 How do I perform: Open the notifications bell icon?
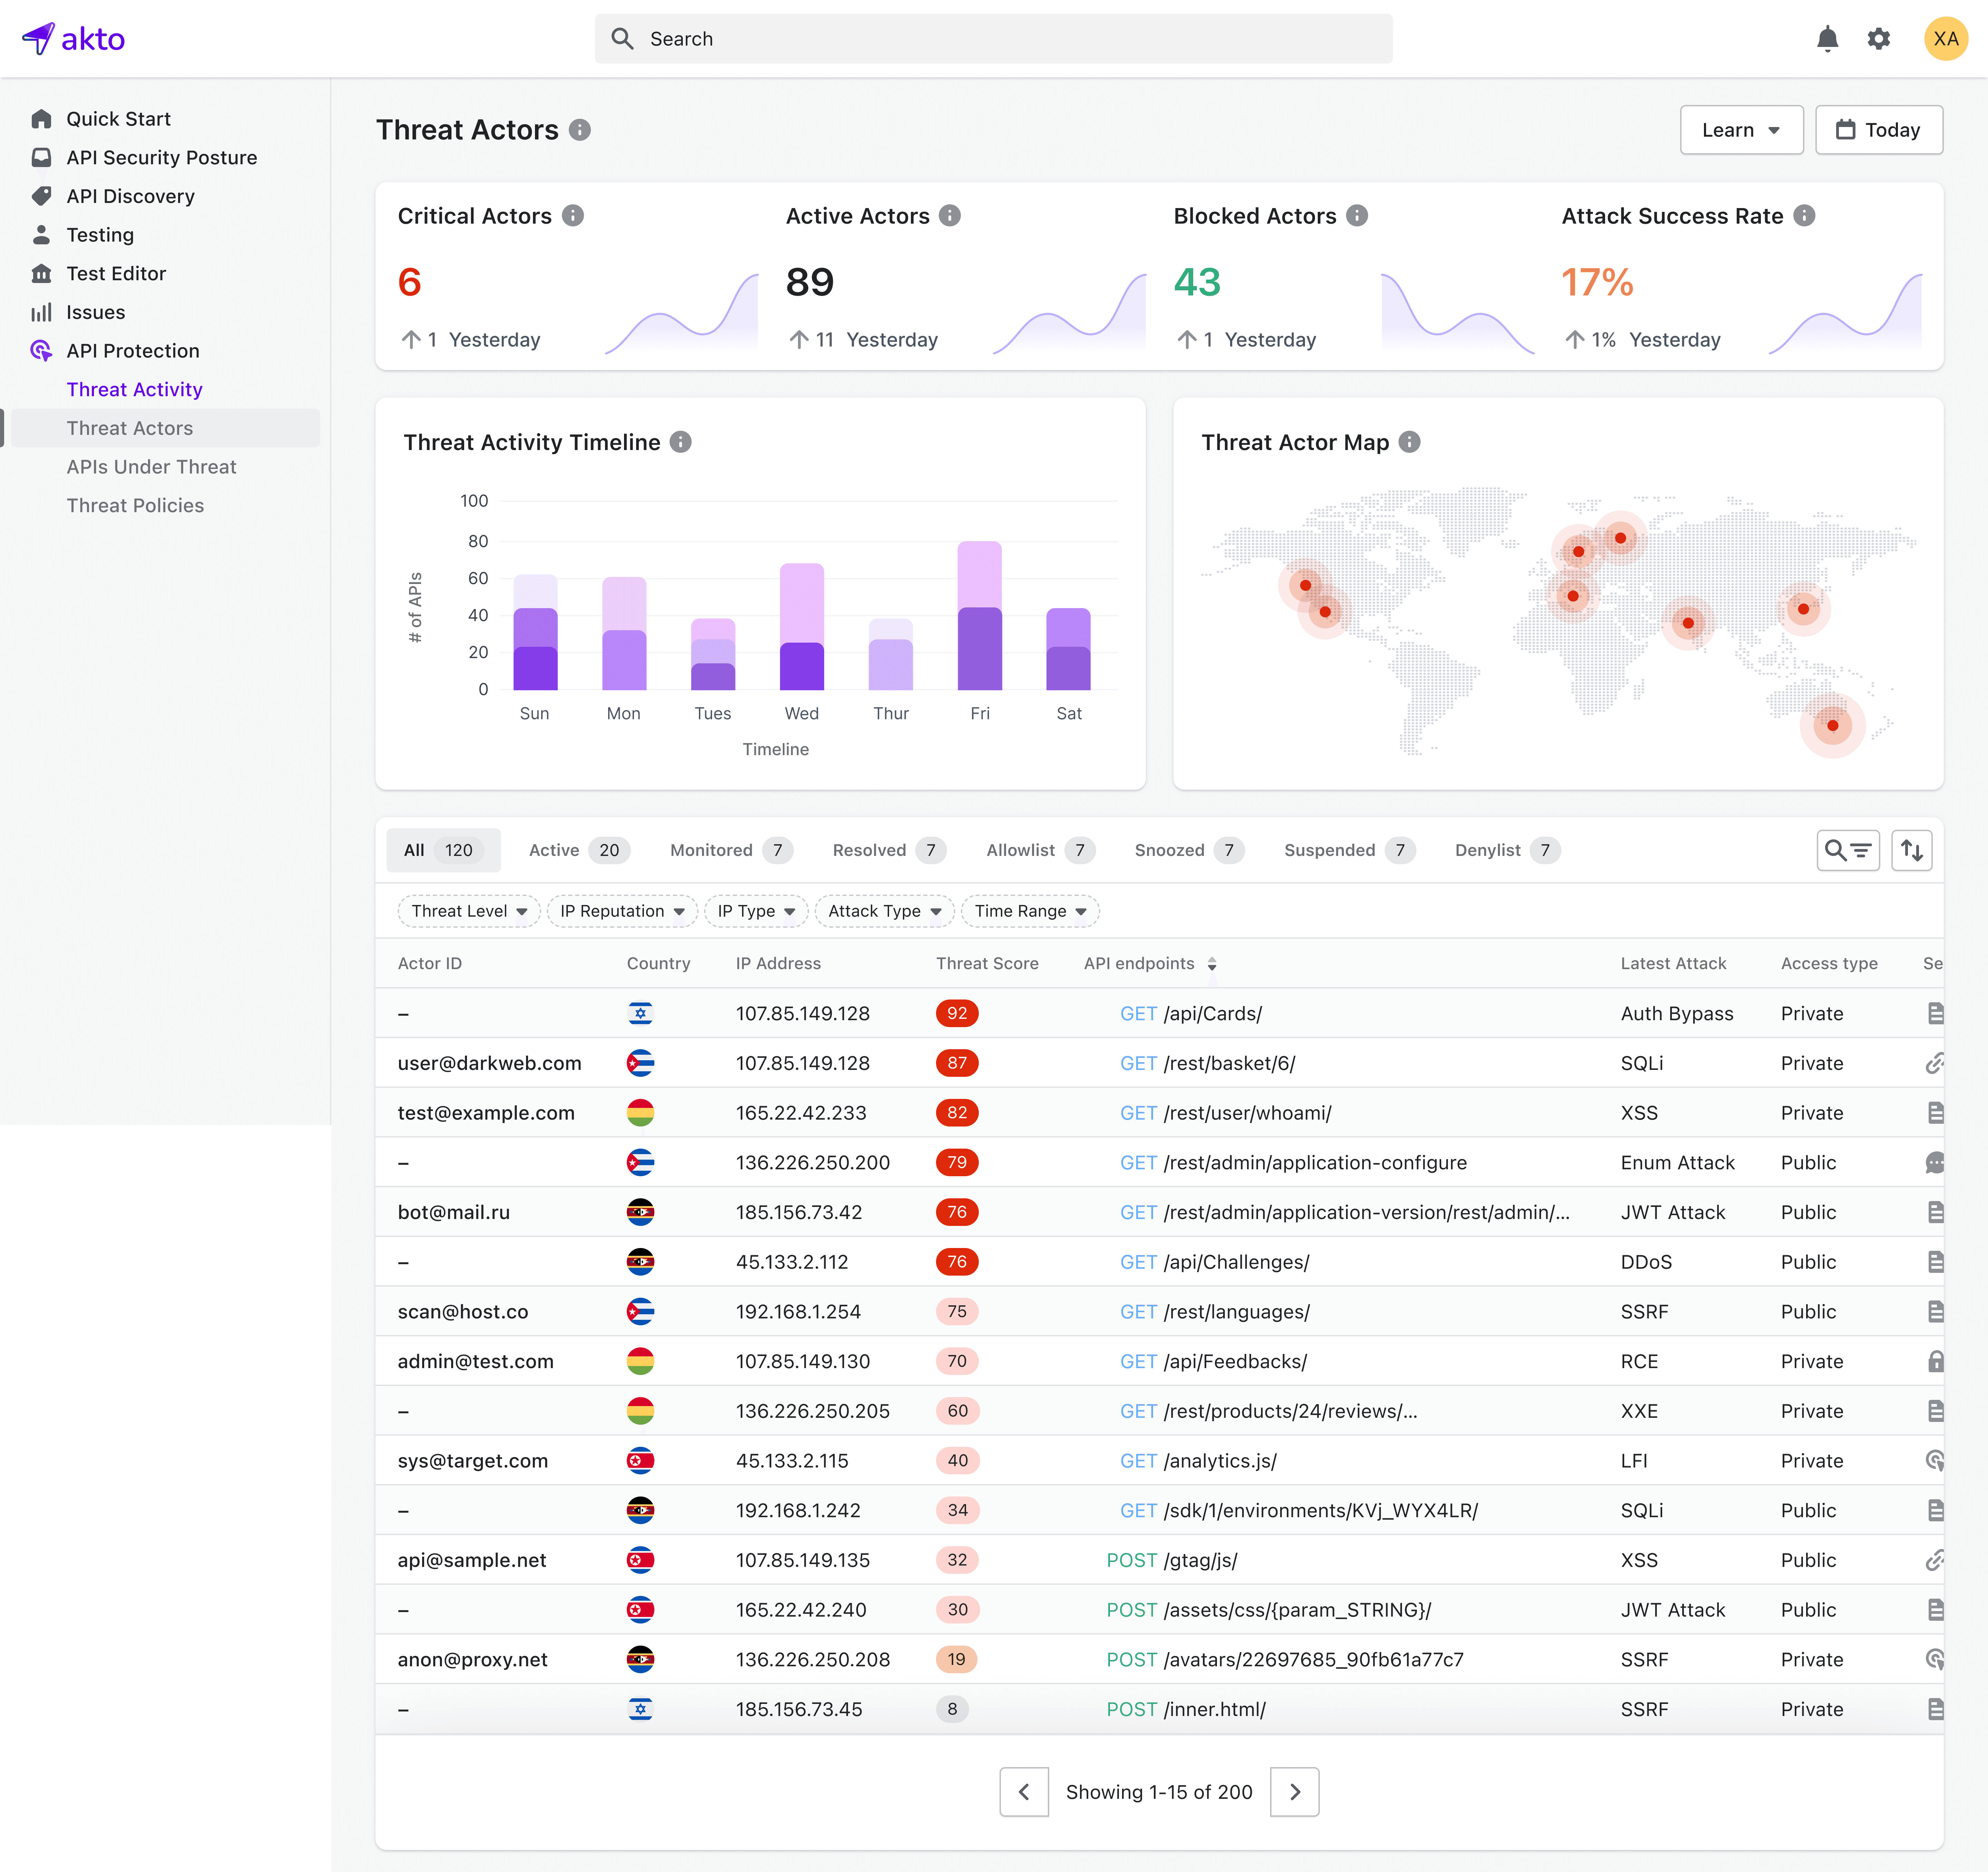point(1827,39)
